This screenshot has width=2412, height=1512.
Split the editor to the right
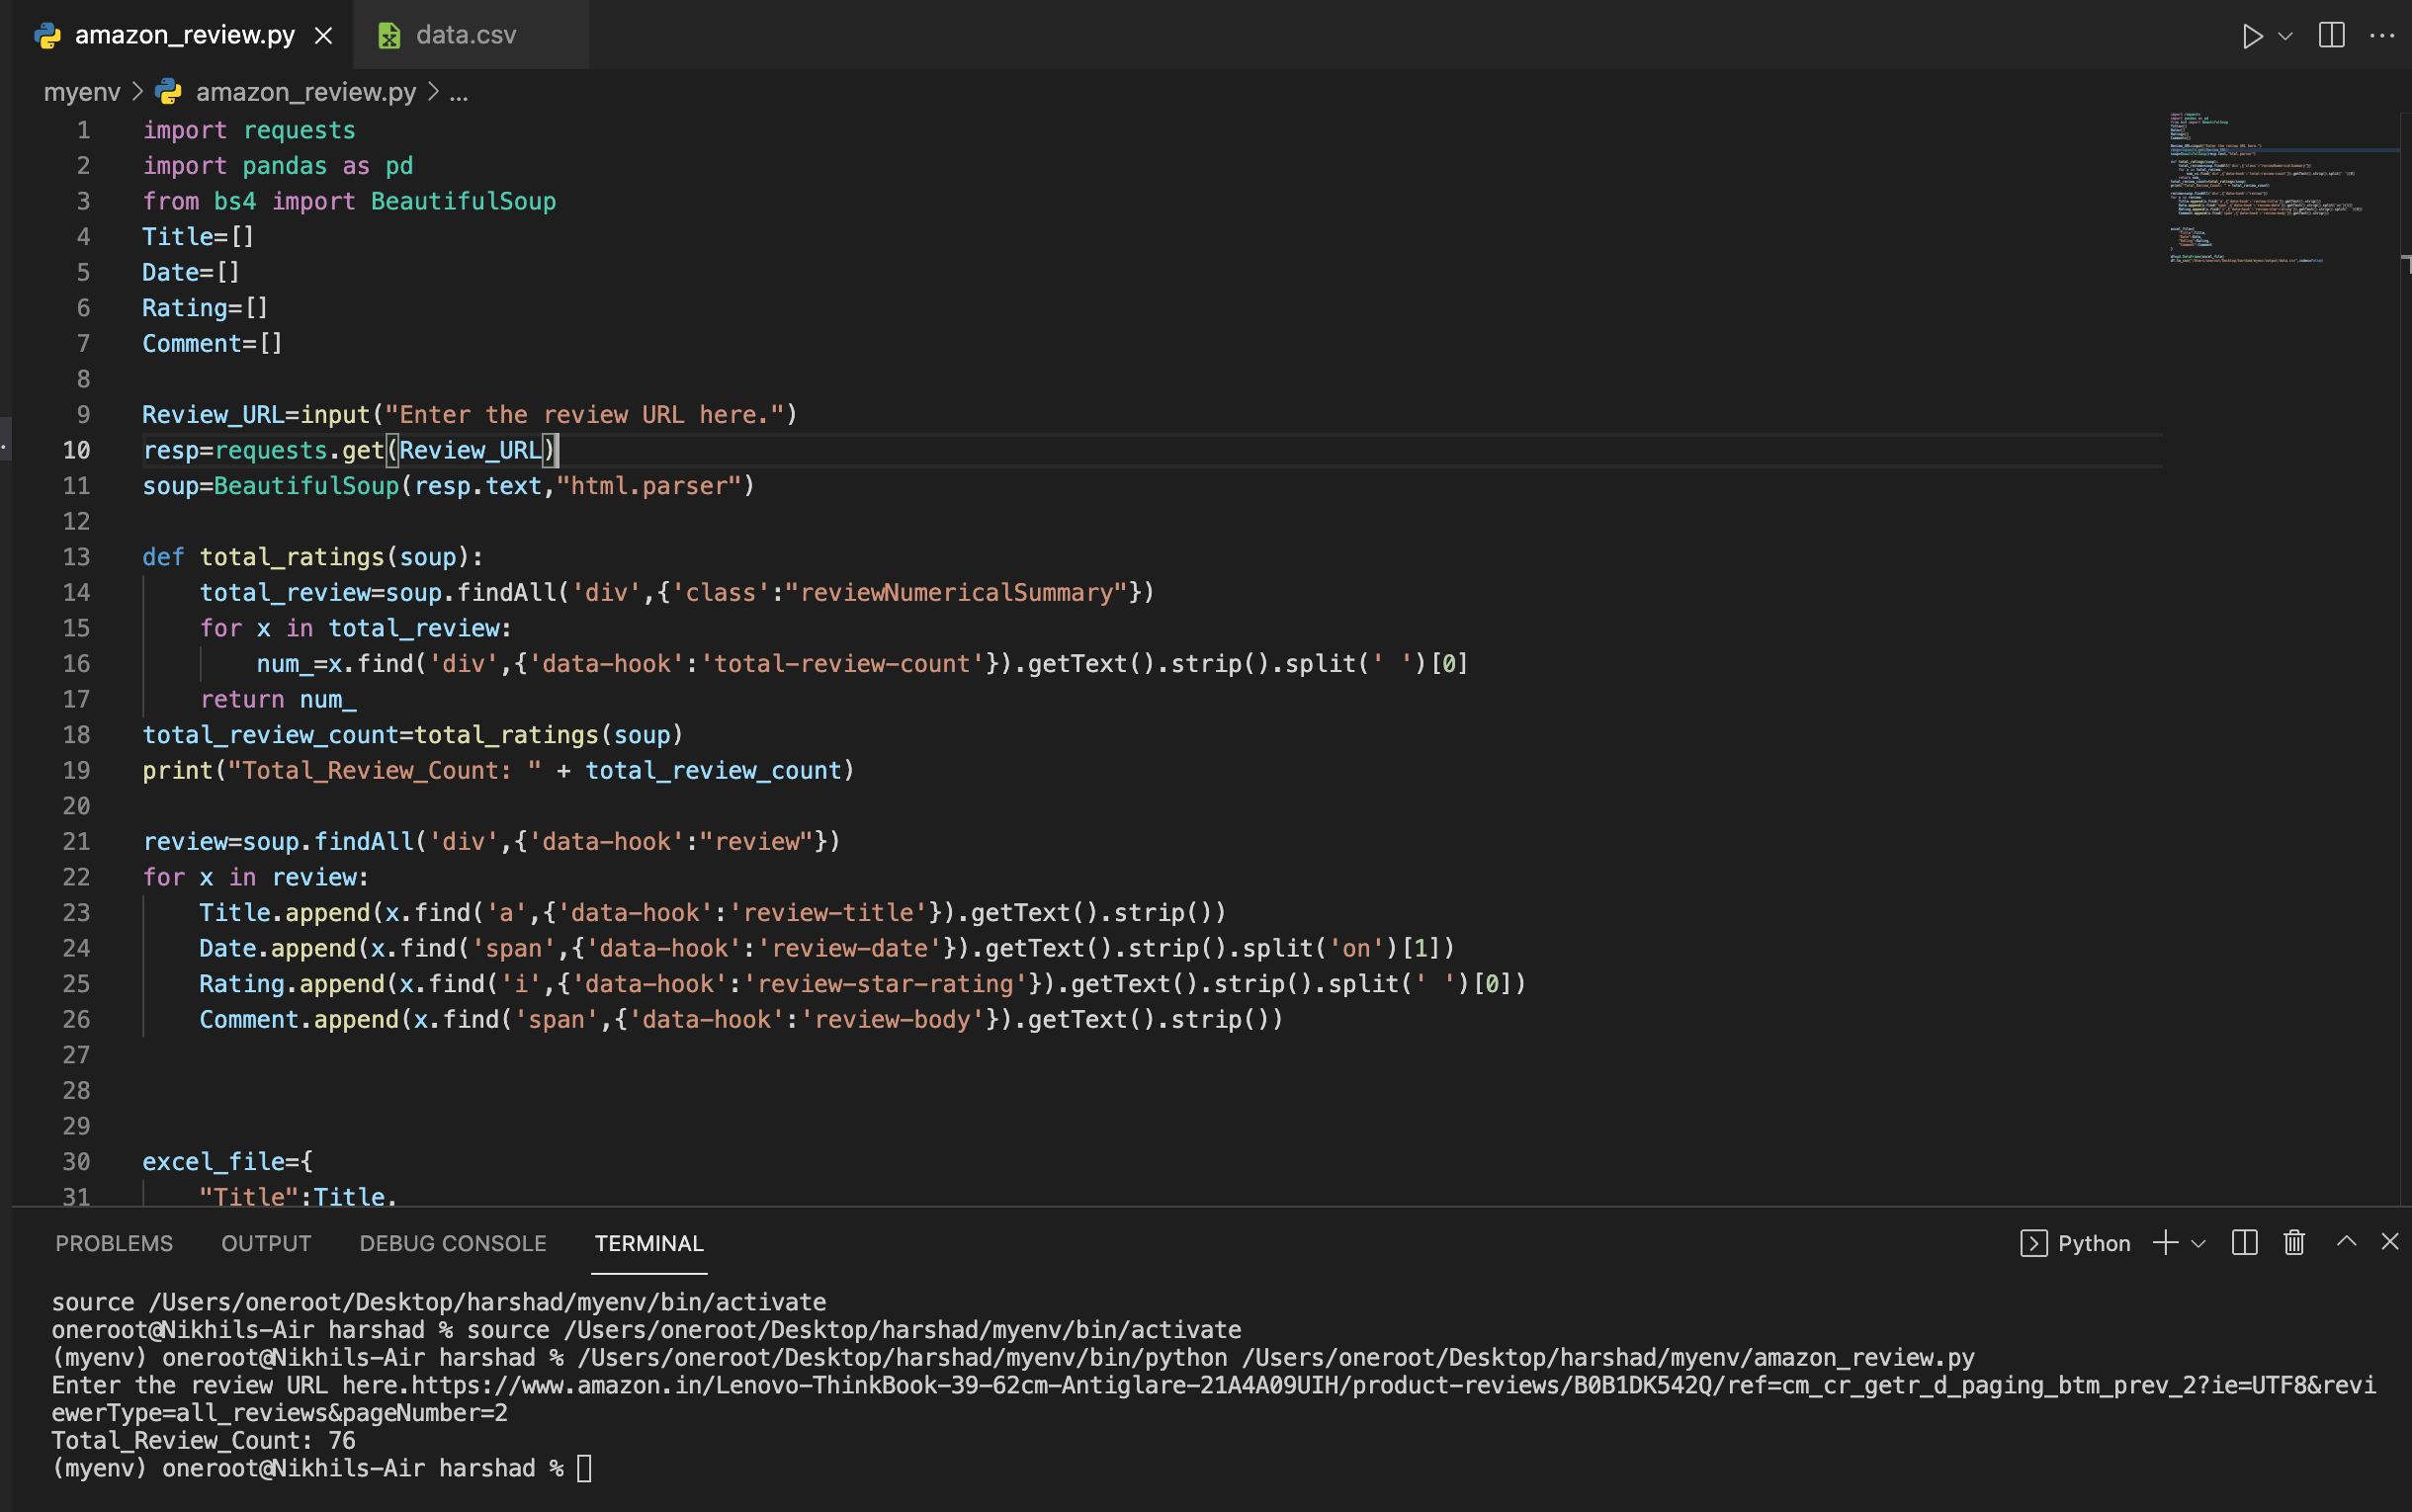(2331, 35)
